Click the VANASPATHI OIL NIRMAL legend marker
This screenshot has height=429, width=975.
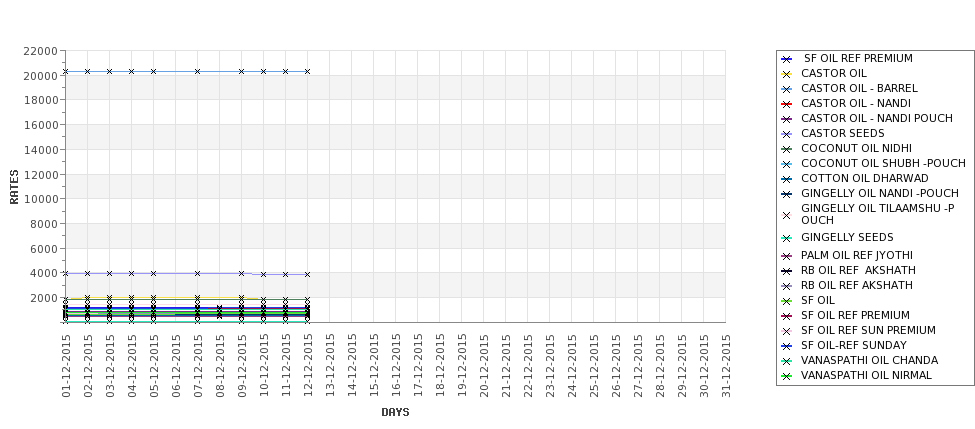(786, 376)
